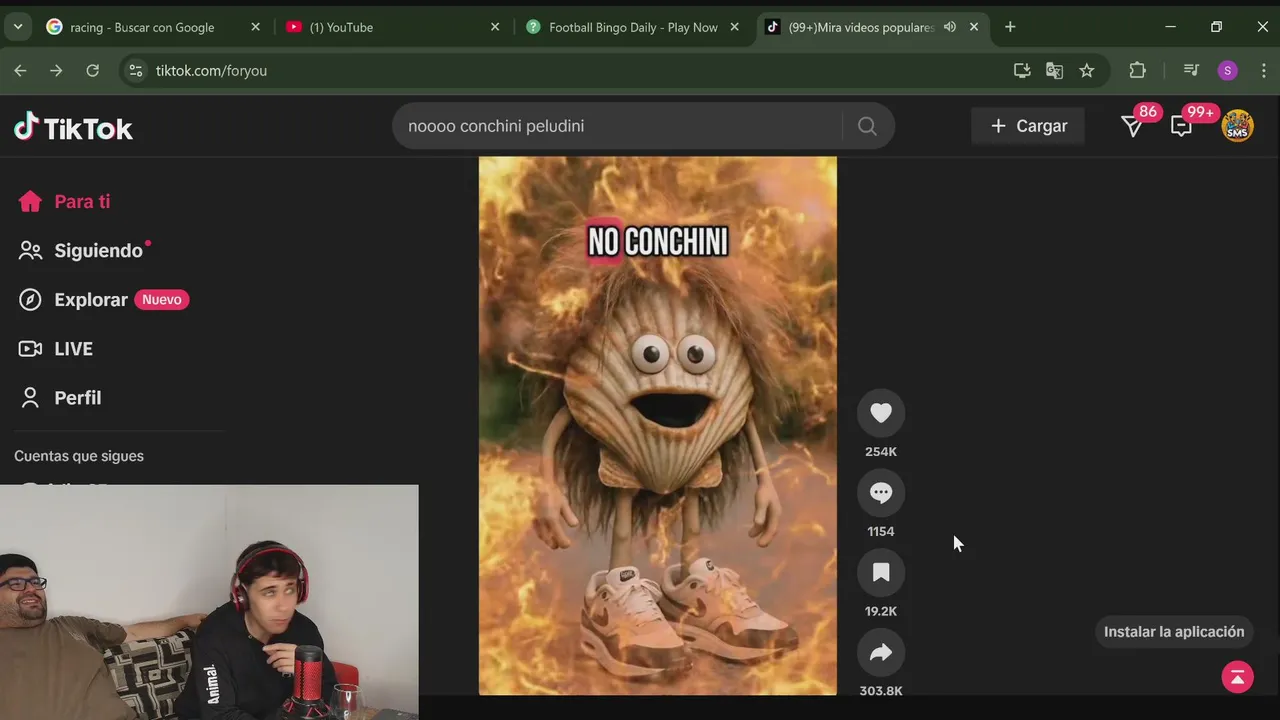The width and height of the screenshot is (1280, 720).
Task: Open profile avatar menu in TikTok header
Action: click(x=1238, y=126)
